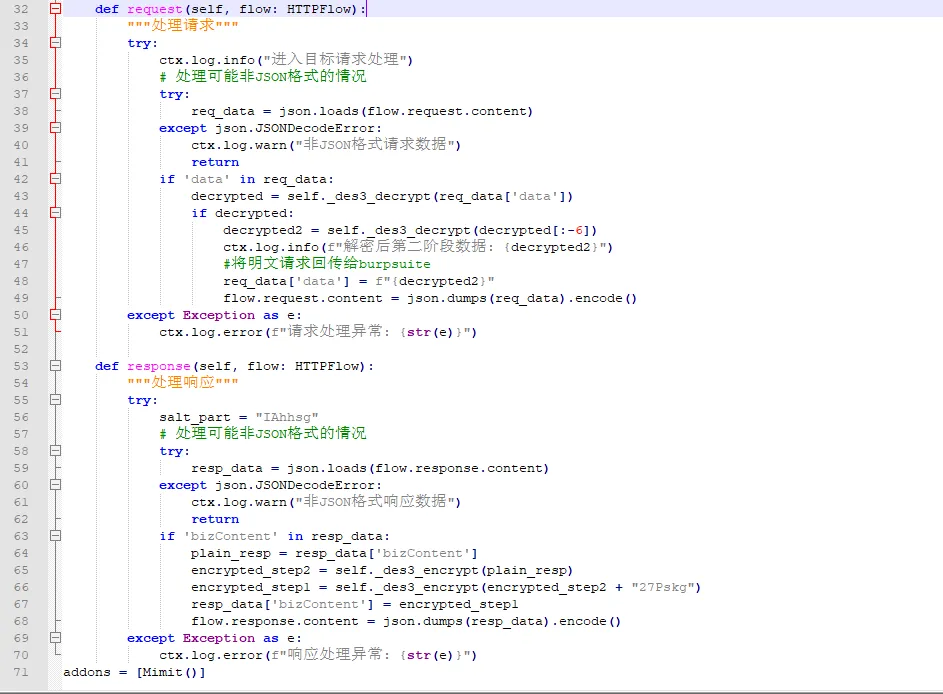Click the "27Pskg" string on line 66

tap(662, 587)
